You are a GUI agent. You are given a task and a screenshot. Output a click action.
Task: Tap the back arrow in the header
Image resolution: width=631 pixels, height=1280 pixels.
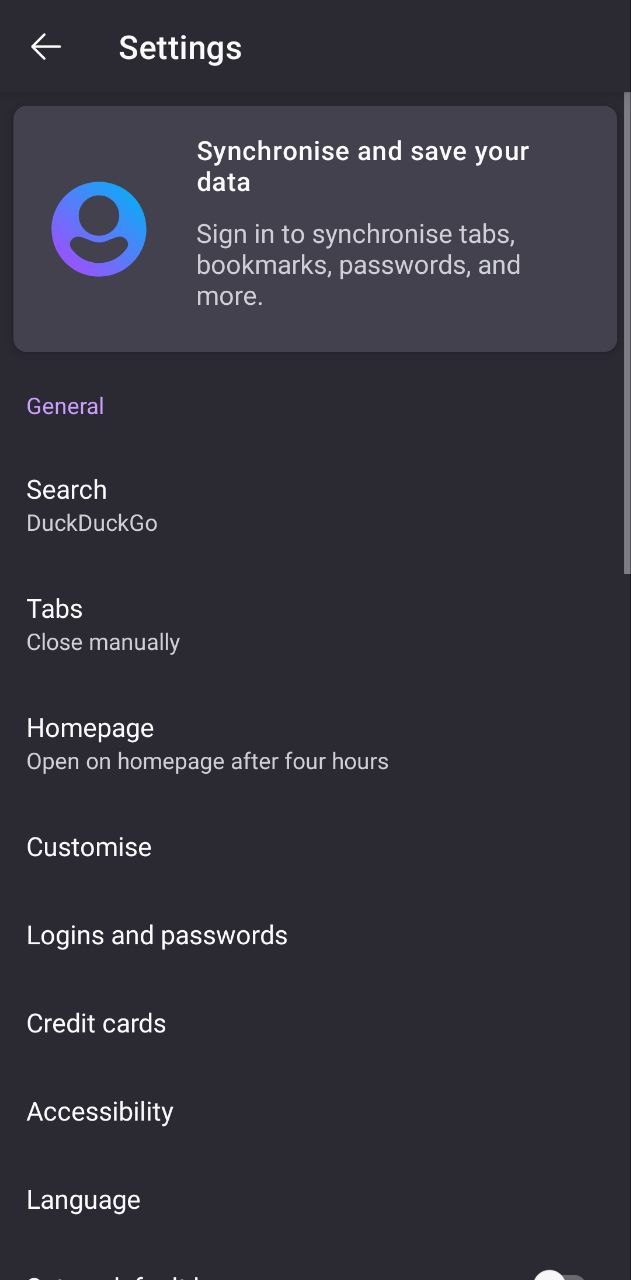pyautogui.click(x=46, y=47)
